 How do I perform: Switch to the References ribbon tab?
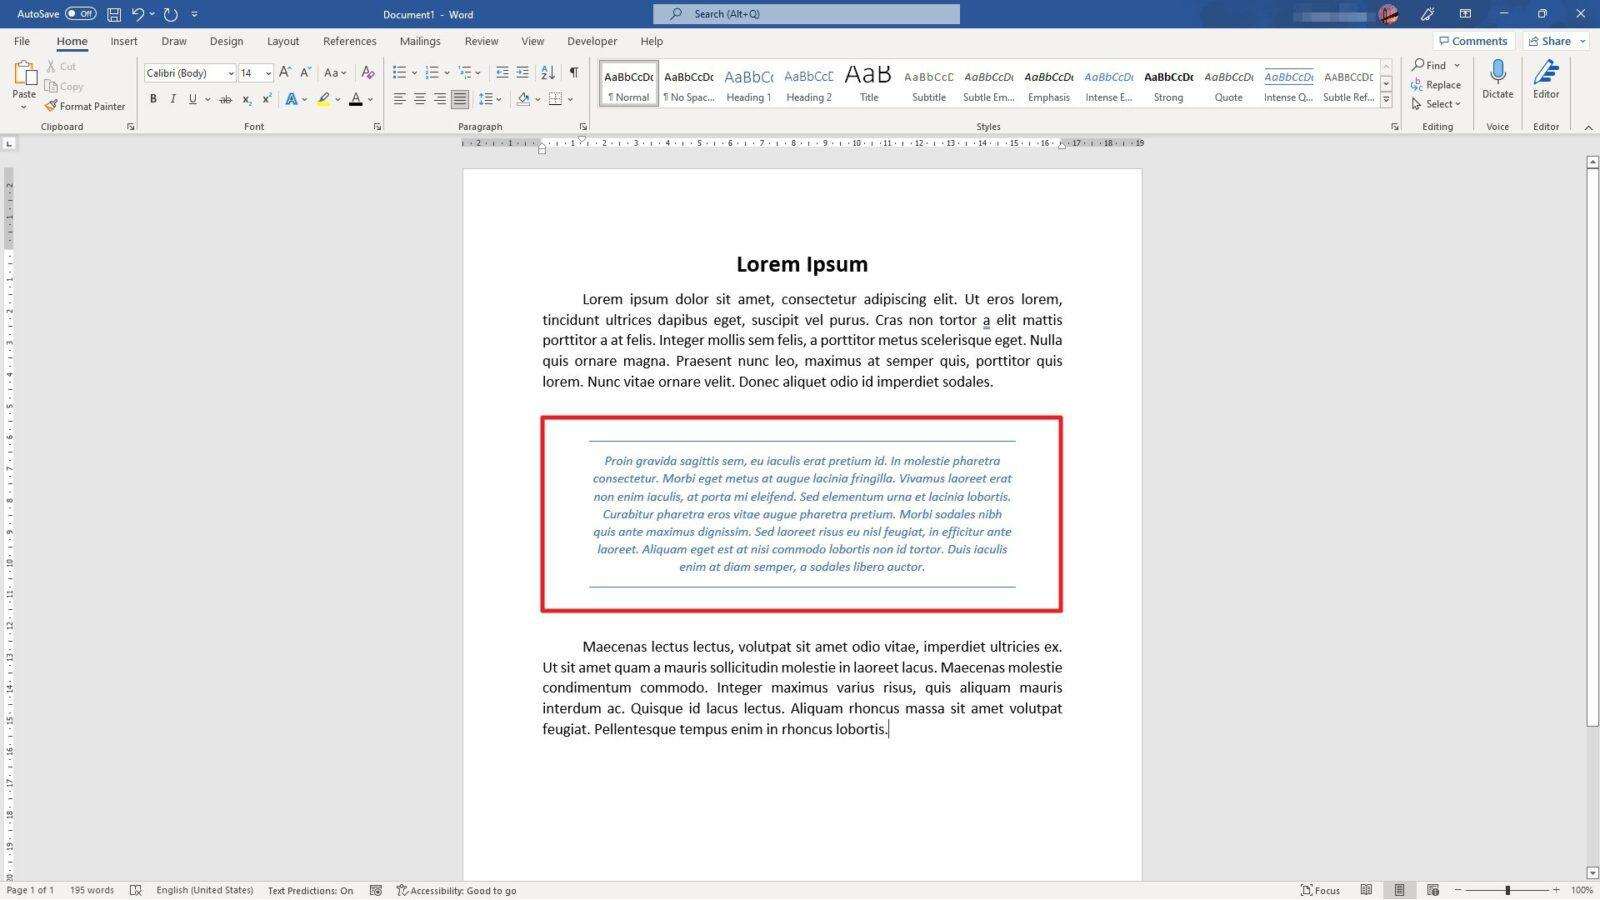point(349,41)
